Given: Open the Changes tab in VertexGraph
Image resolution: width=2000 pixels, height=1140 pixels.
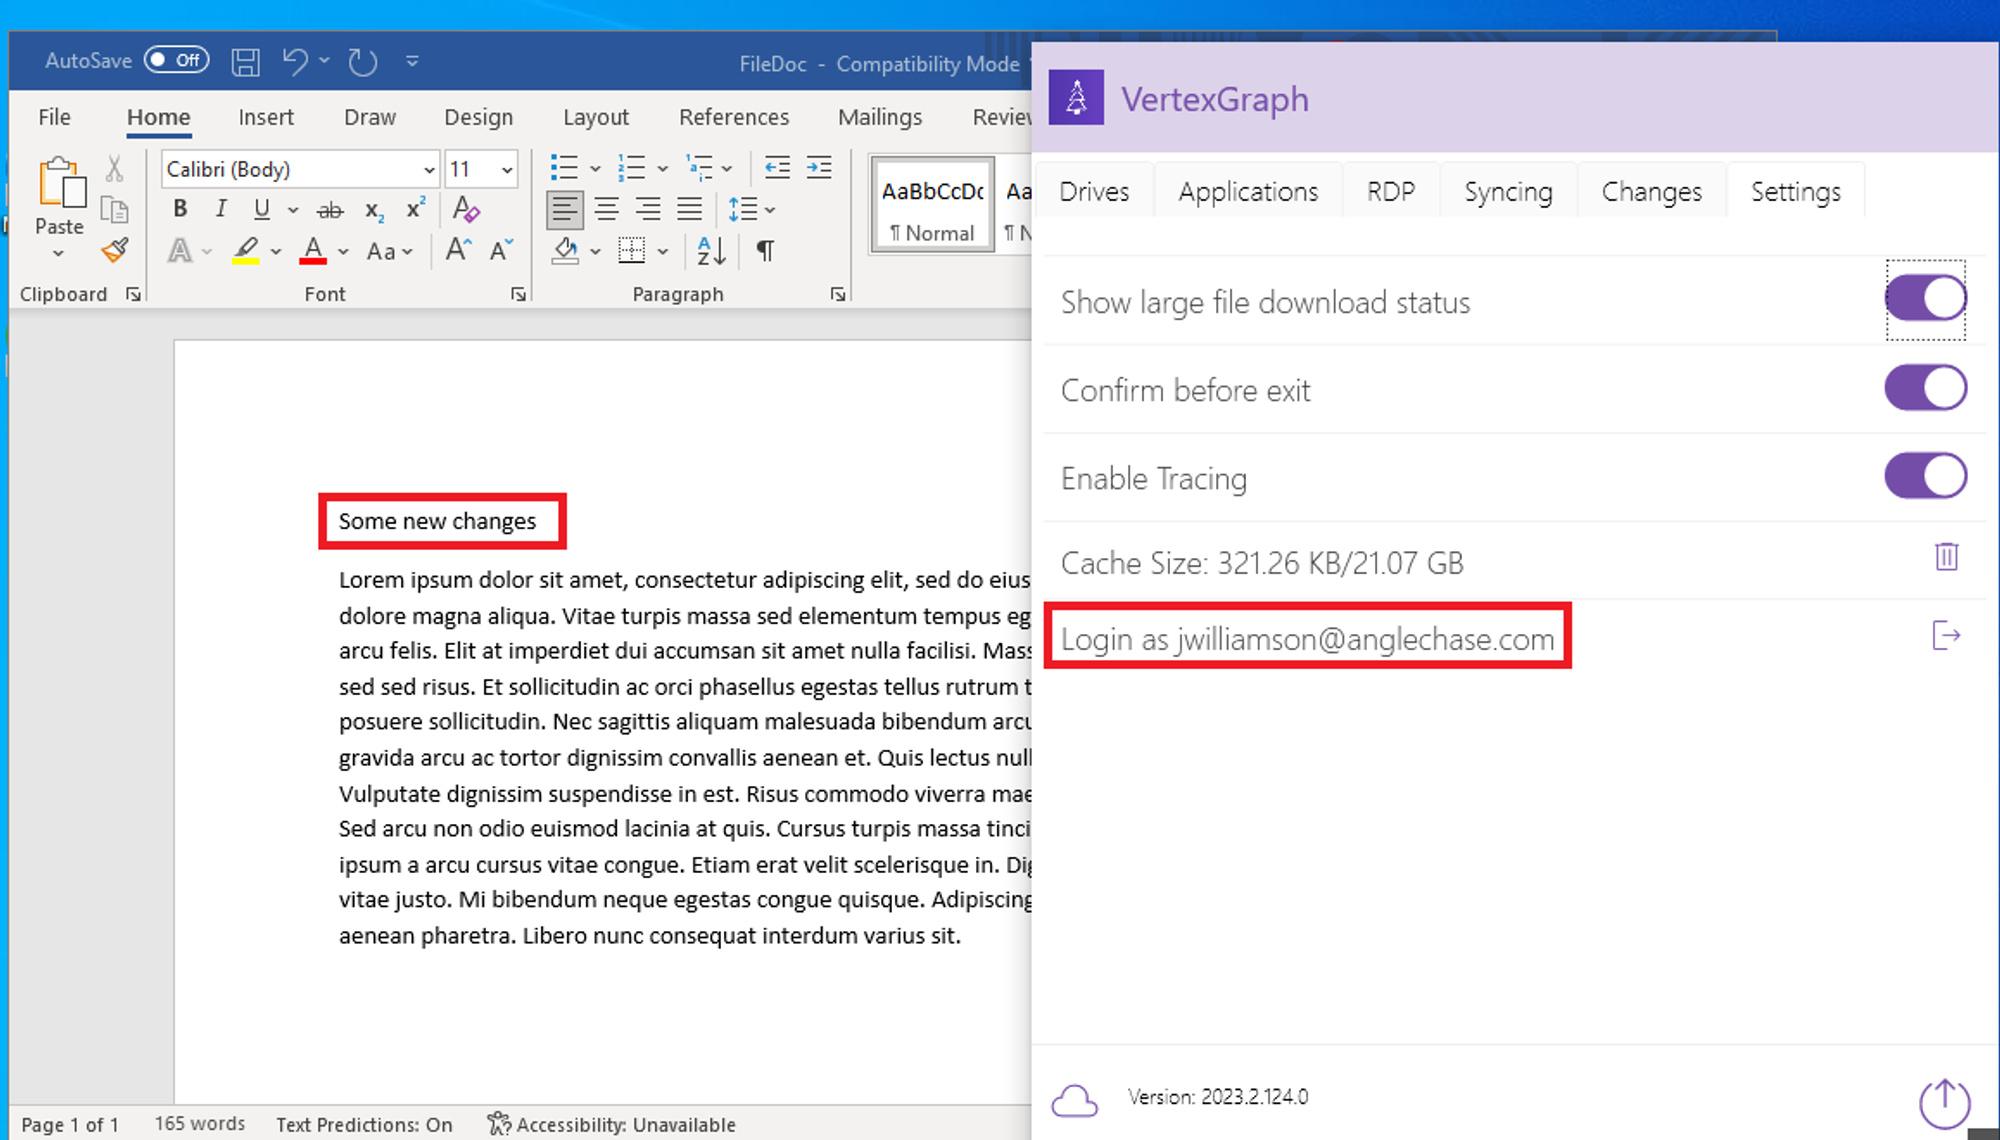Looking at the screenshot, I should point(1651,191).
